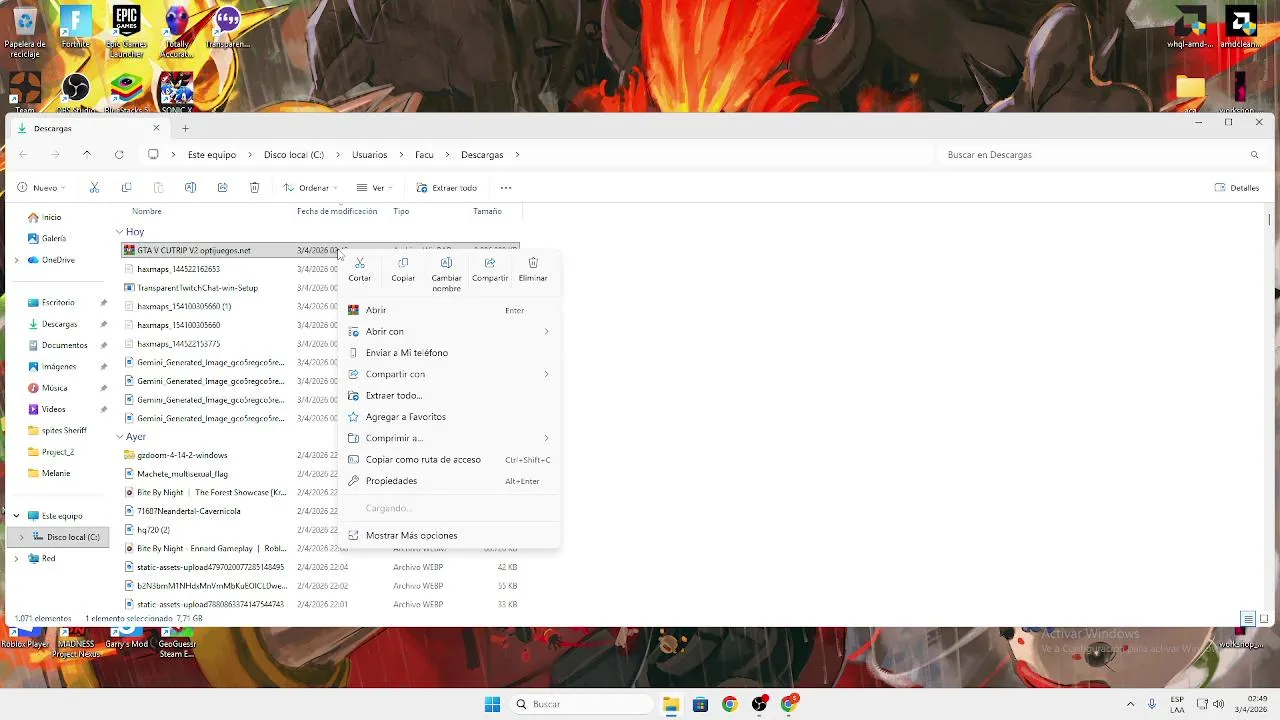Screen dimensions: 1280x720
Task: Click the Windows Start button
Action: [492, 704]
